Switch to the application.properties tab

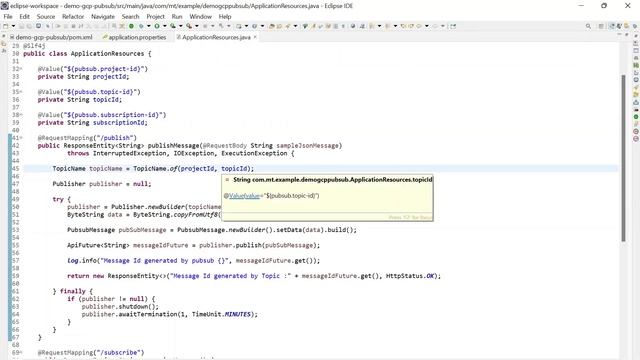(135, 37)
